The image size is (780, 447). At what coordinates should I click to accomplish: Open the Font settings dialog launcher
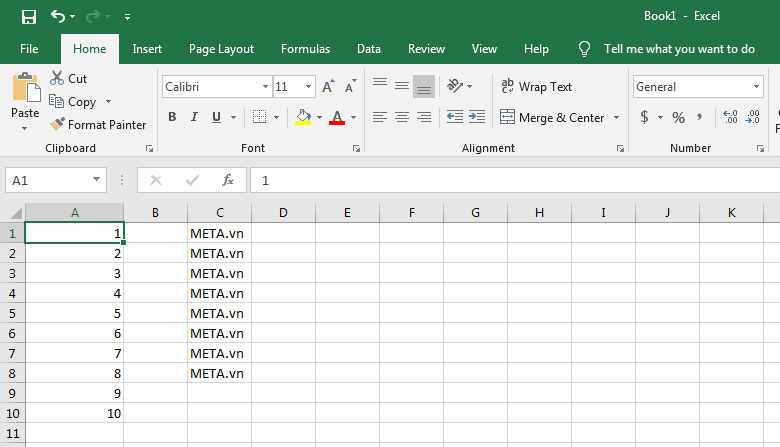(356, 148)
